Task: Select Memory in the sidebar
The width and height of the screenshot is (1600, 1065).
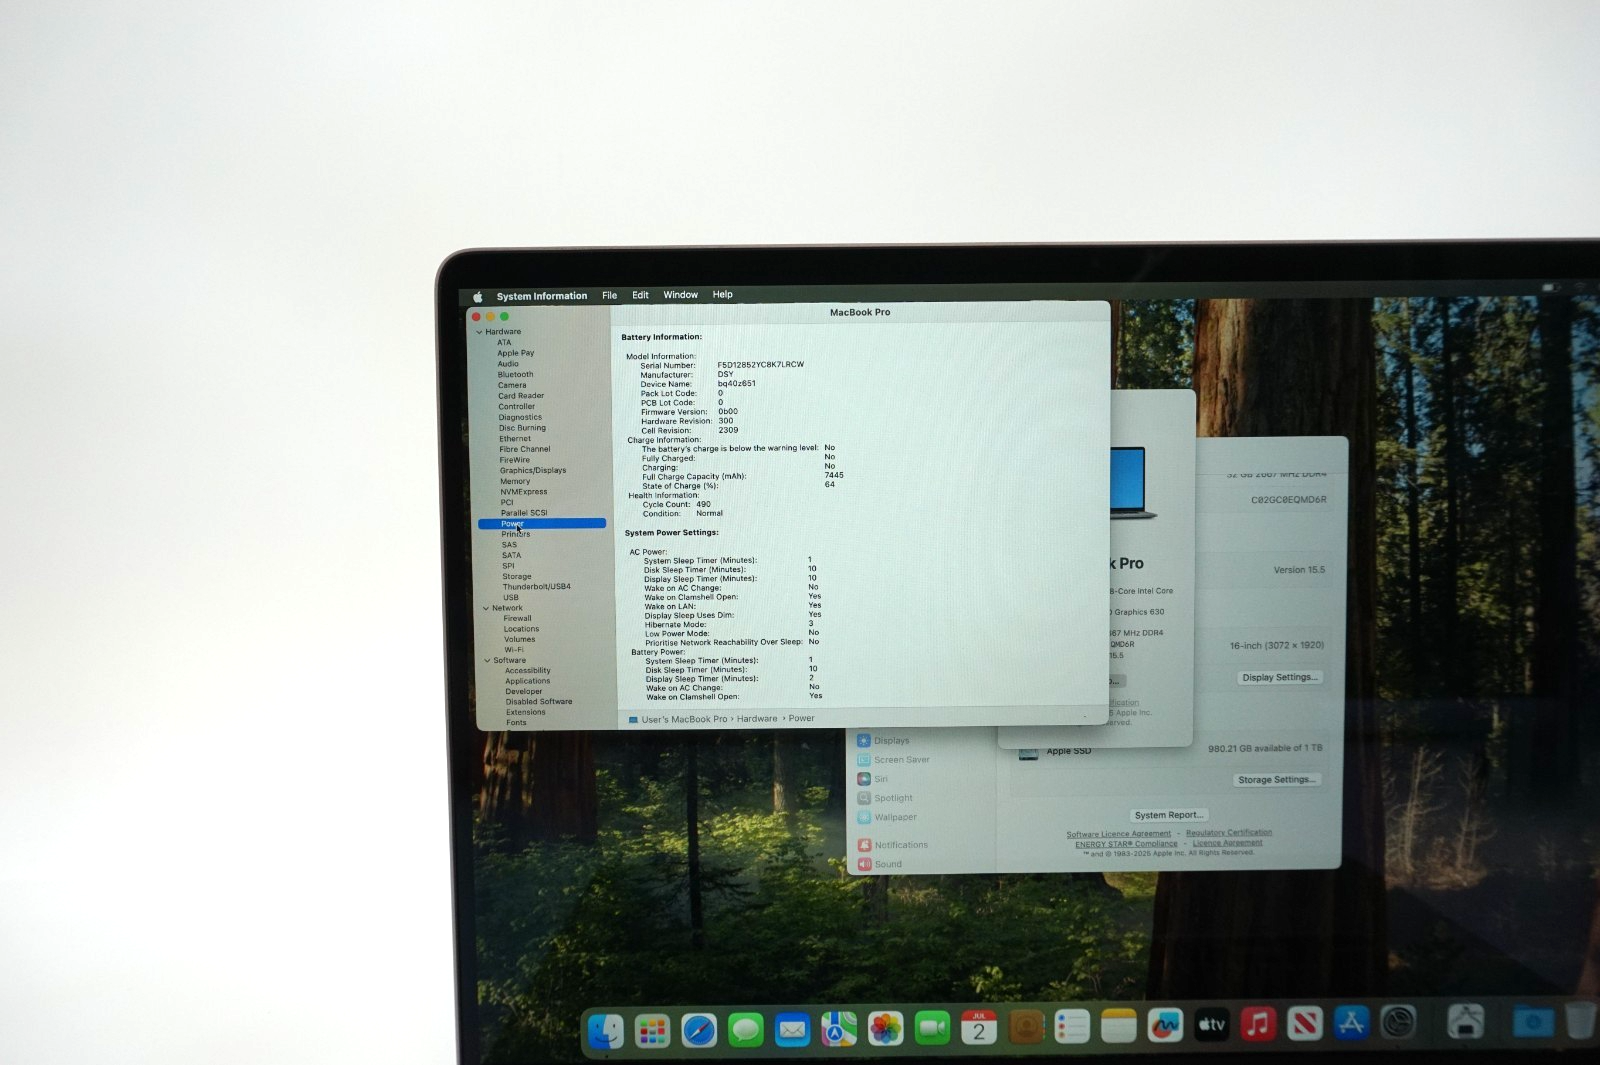Action: [515, 481]
